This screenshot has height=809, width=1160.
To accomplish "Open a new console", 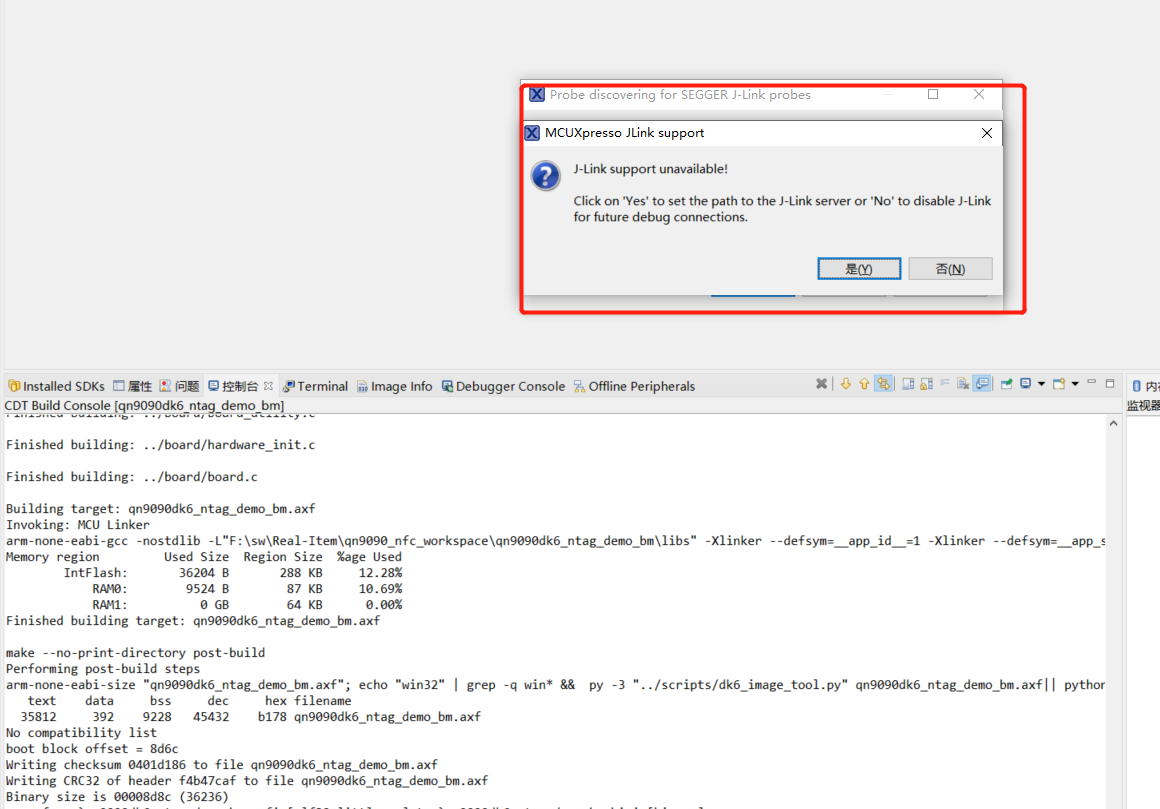I will (x=1057, y=386).
